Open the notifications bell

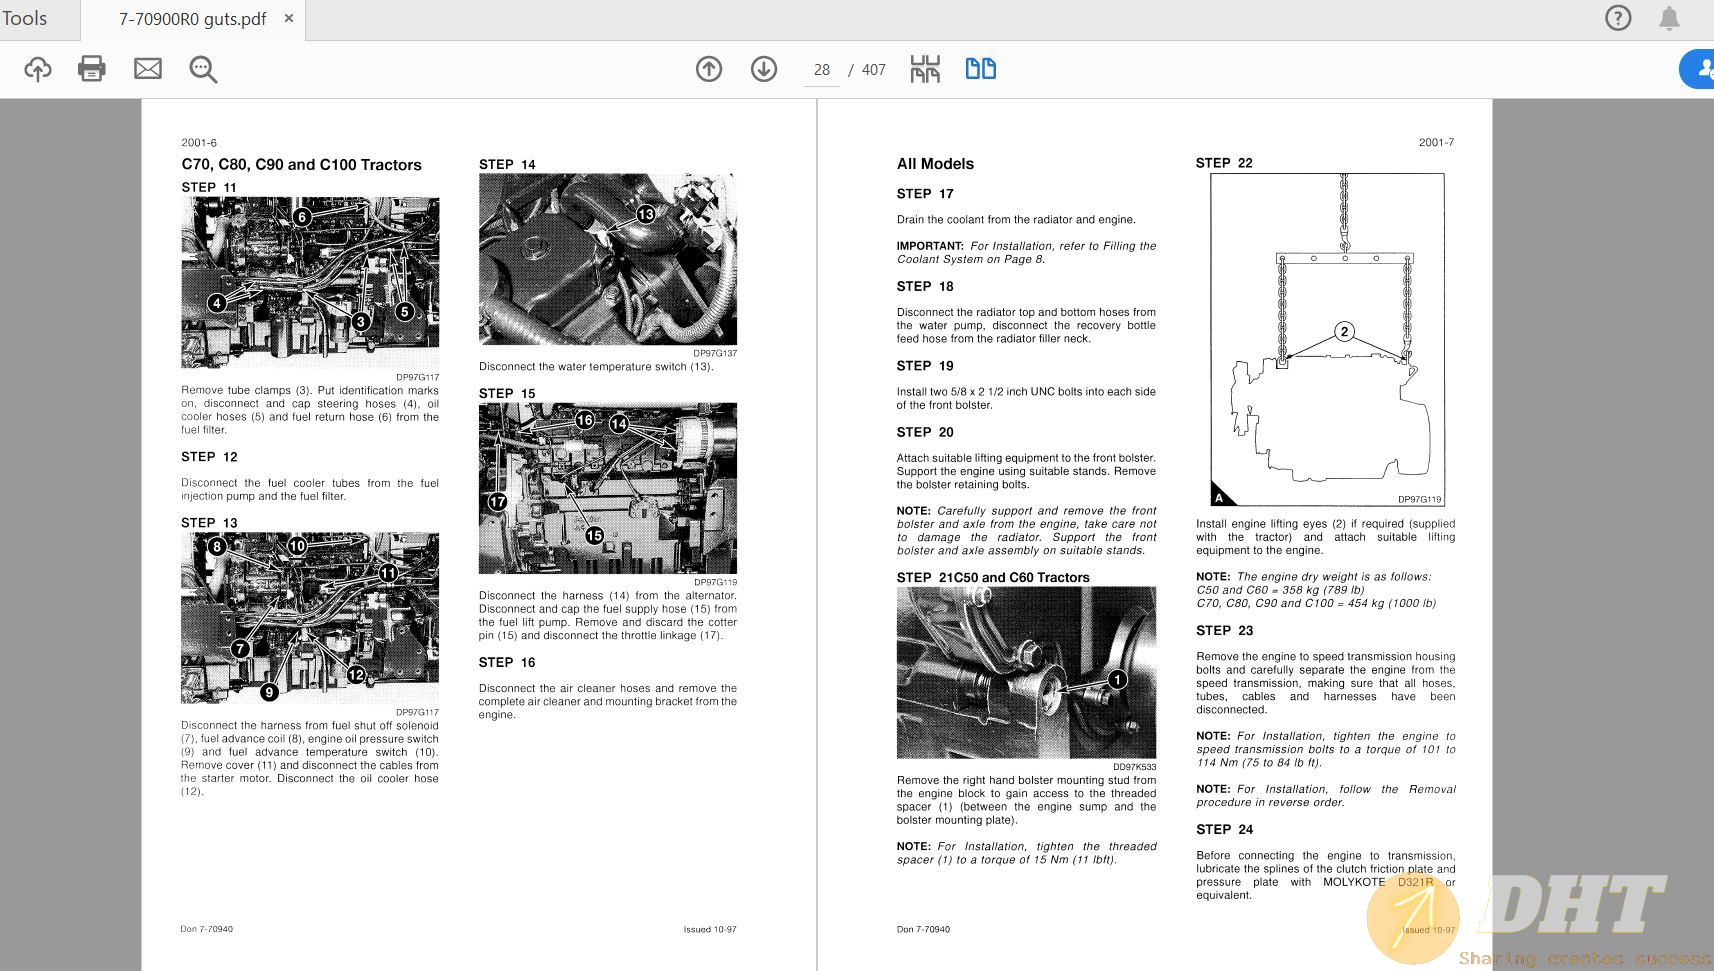tap(1669, 18)
